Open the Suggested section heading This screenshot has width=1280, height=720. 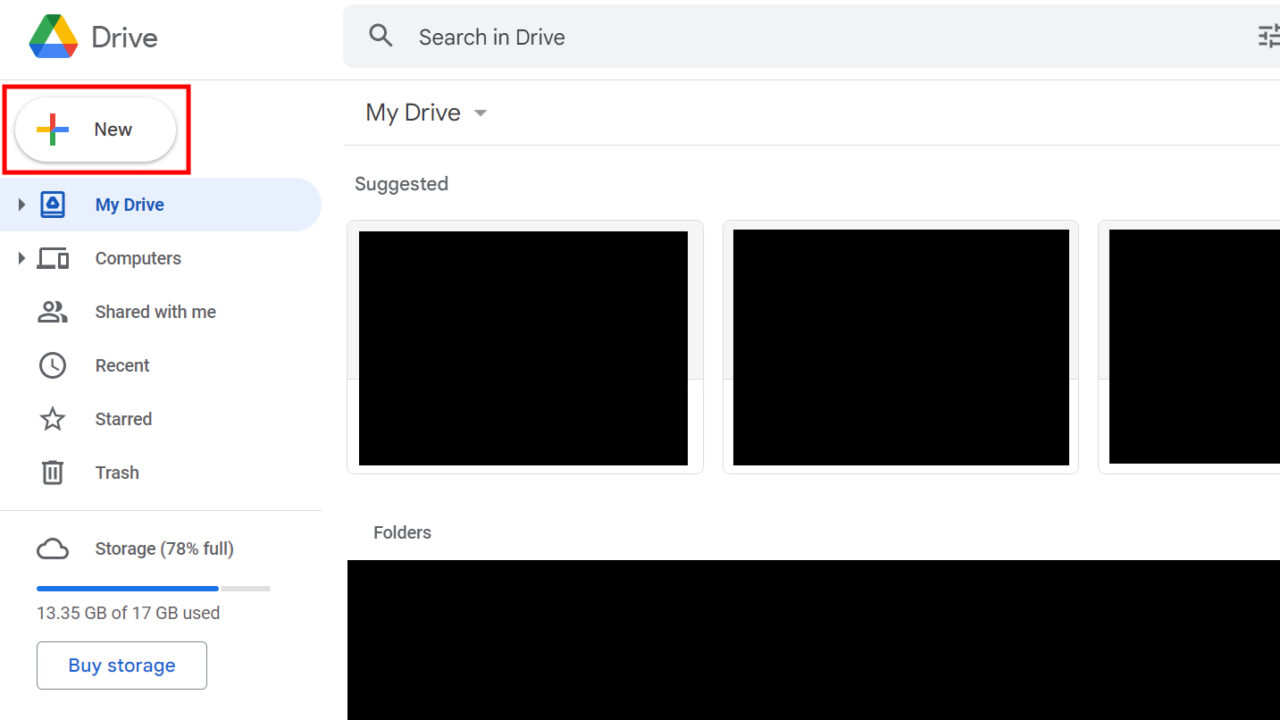(x=401, y=184)
